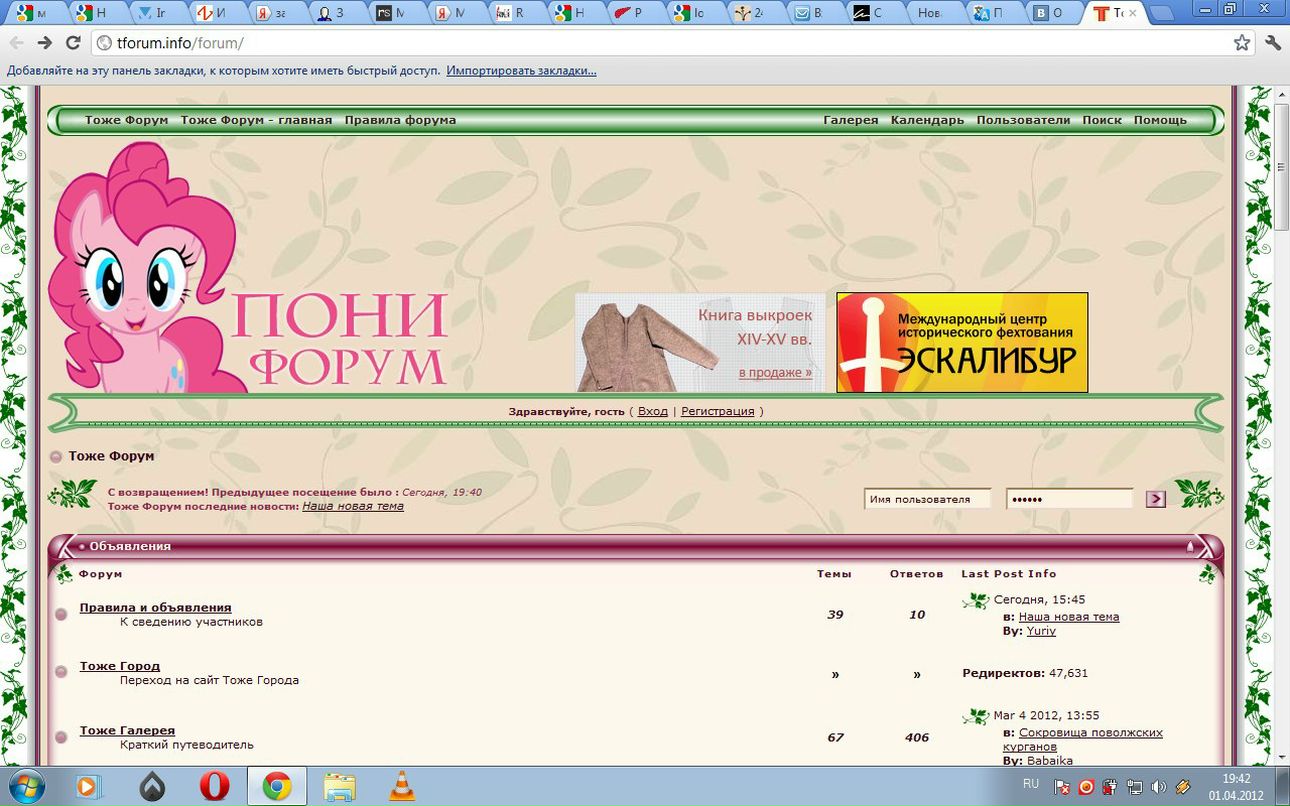The image size is (1290, 806).
Task: Open Windows Explorer from the taskbar
Action: click(x=340, y=786)
